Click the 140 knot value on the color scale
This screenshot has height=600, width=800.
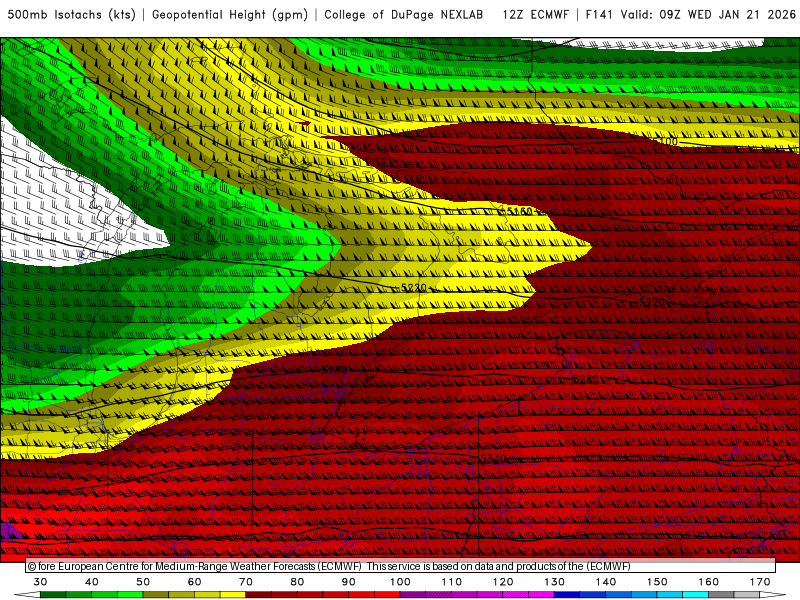606,582
